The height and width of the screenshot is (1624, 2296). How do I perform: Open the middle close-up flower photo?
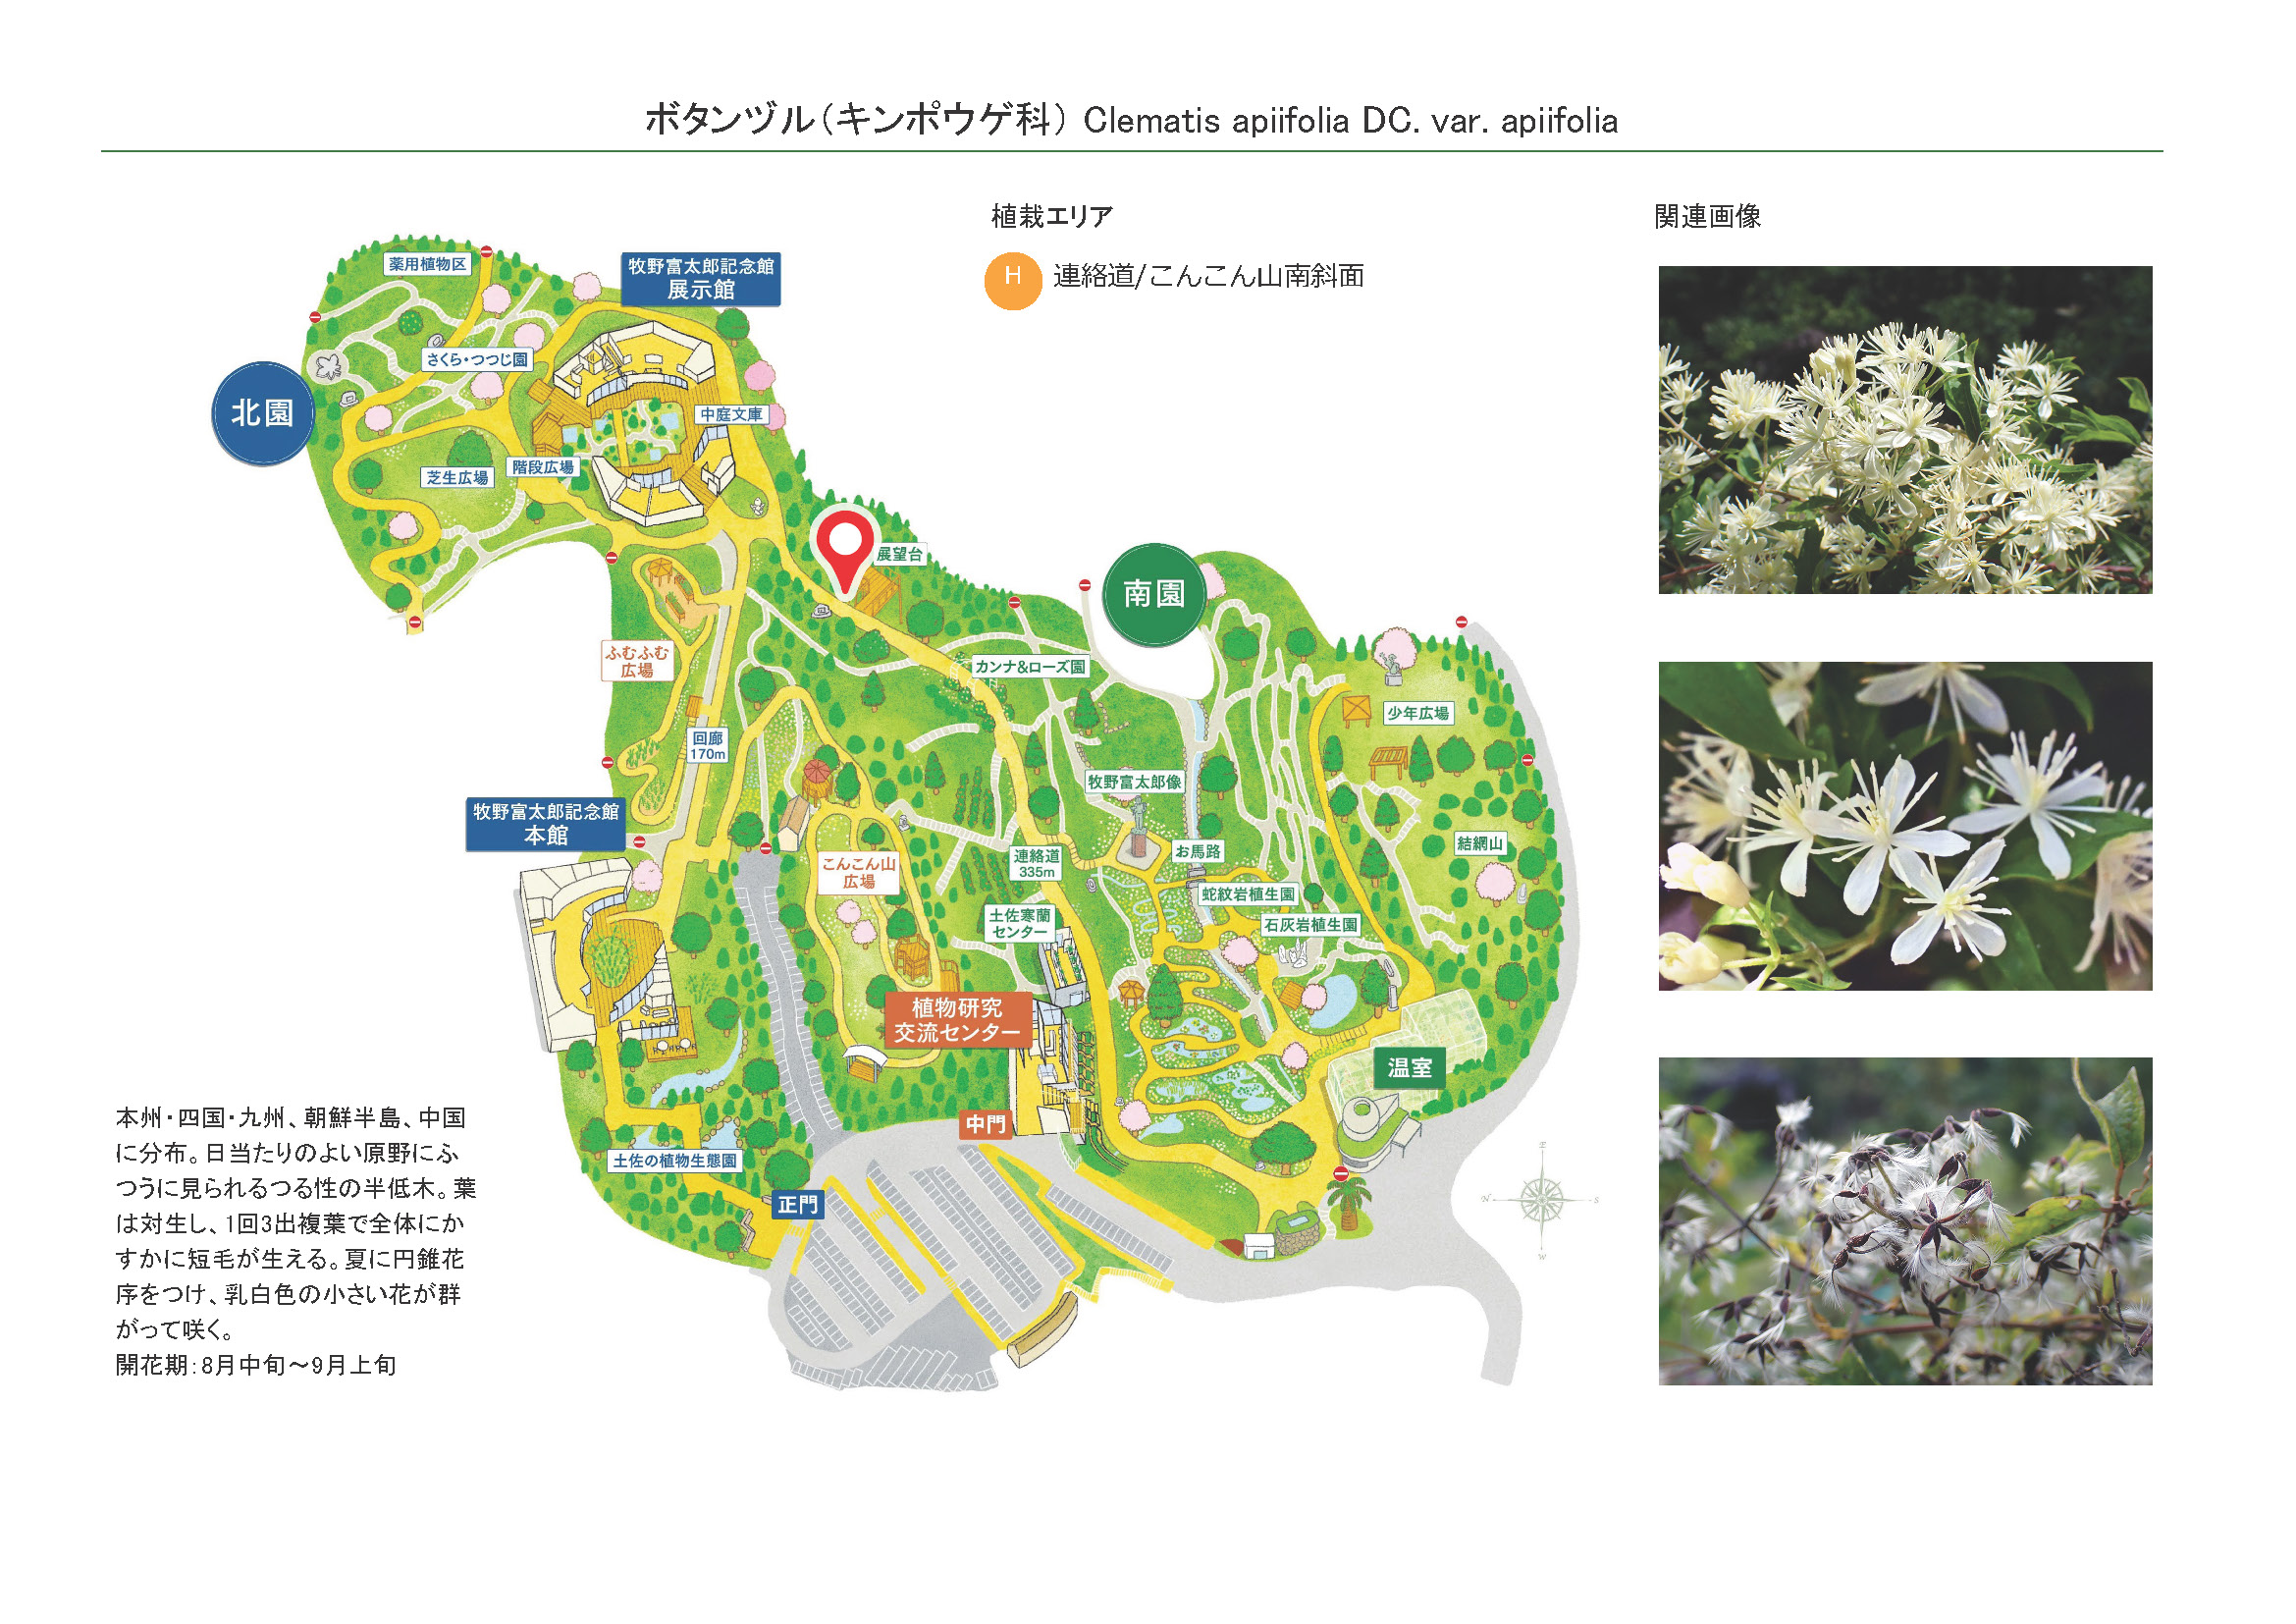point(1904,826)
